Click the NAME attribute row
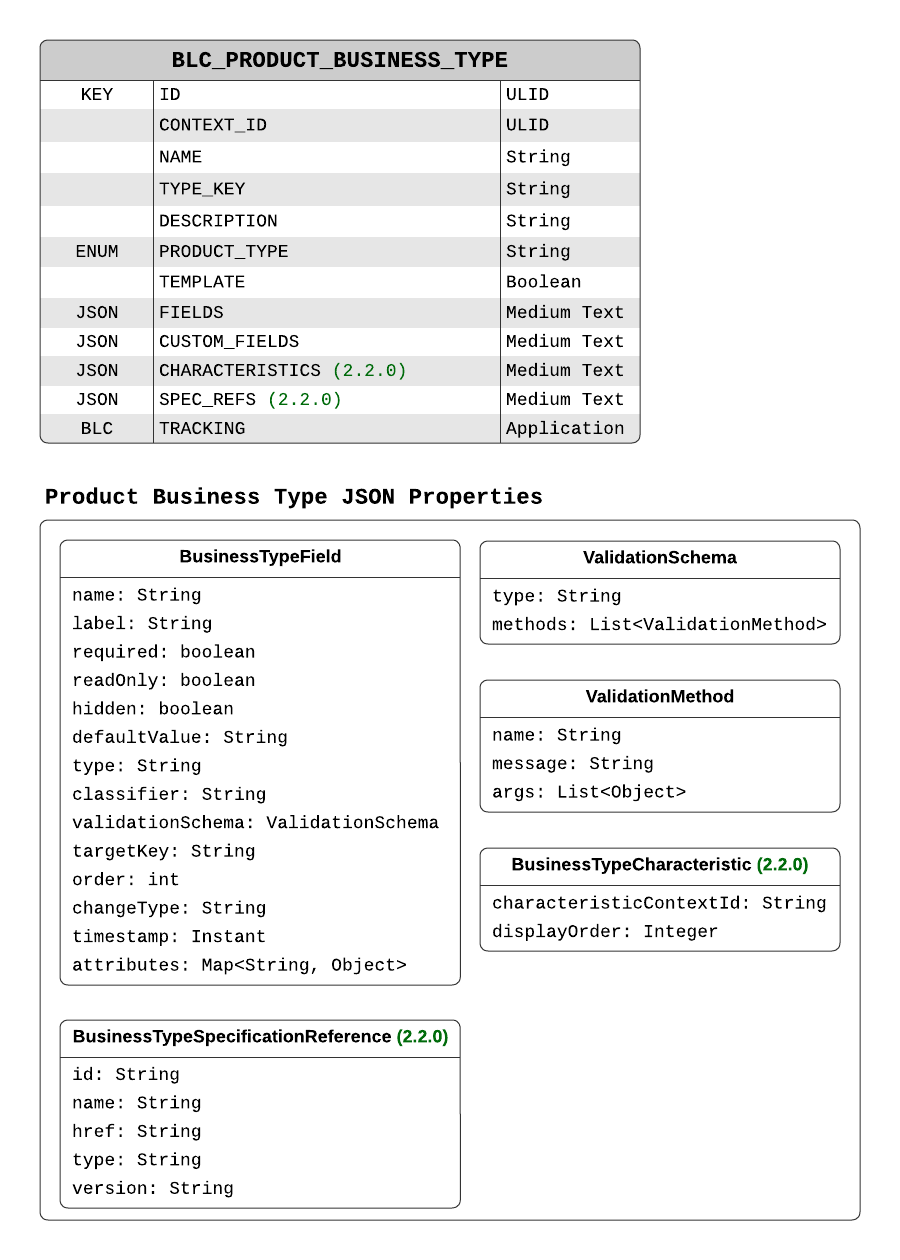The height and width of the screenshot is (1260, 900). [x=300, y=156]
